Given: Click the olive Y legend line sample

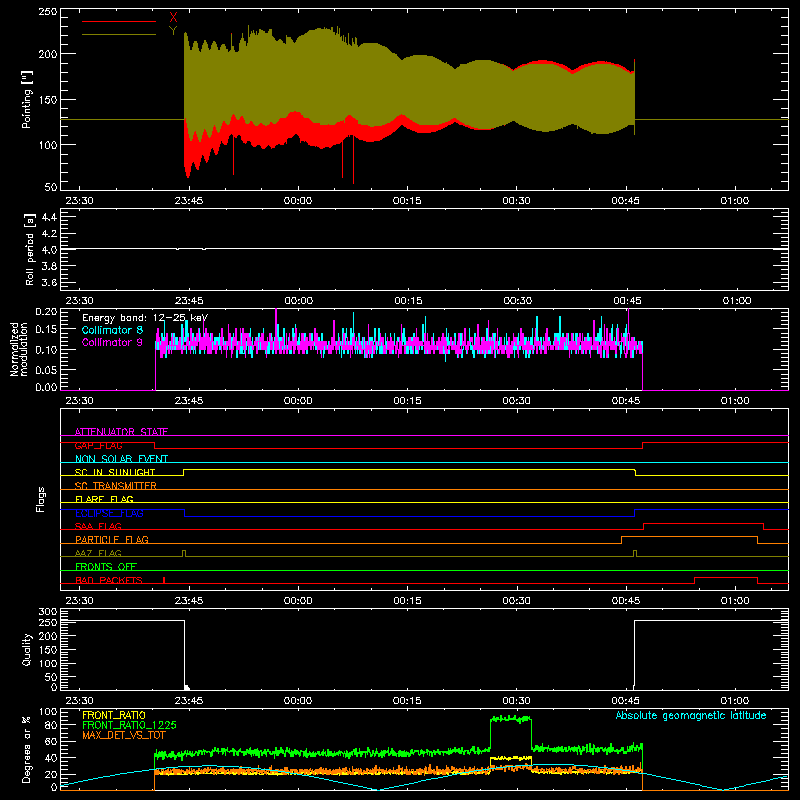Looking at the screenshot, I should click(119, 34).
